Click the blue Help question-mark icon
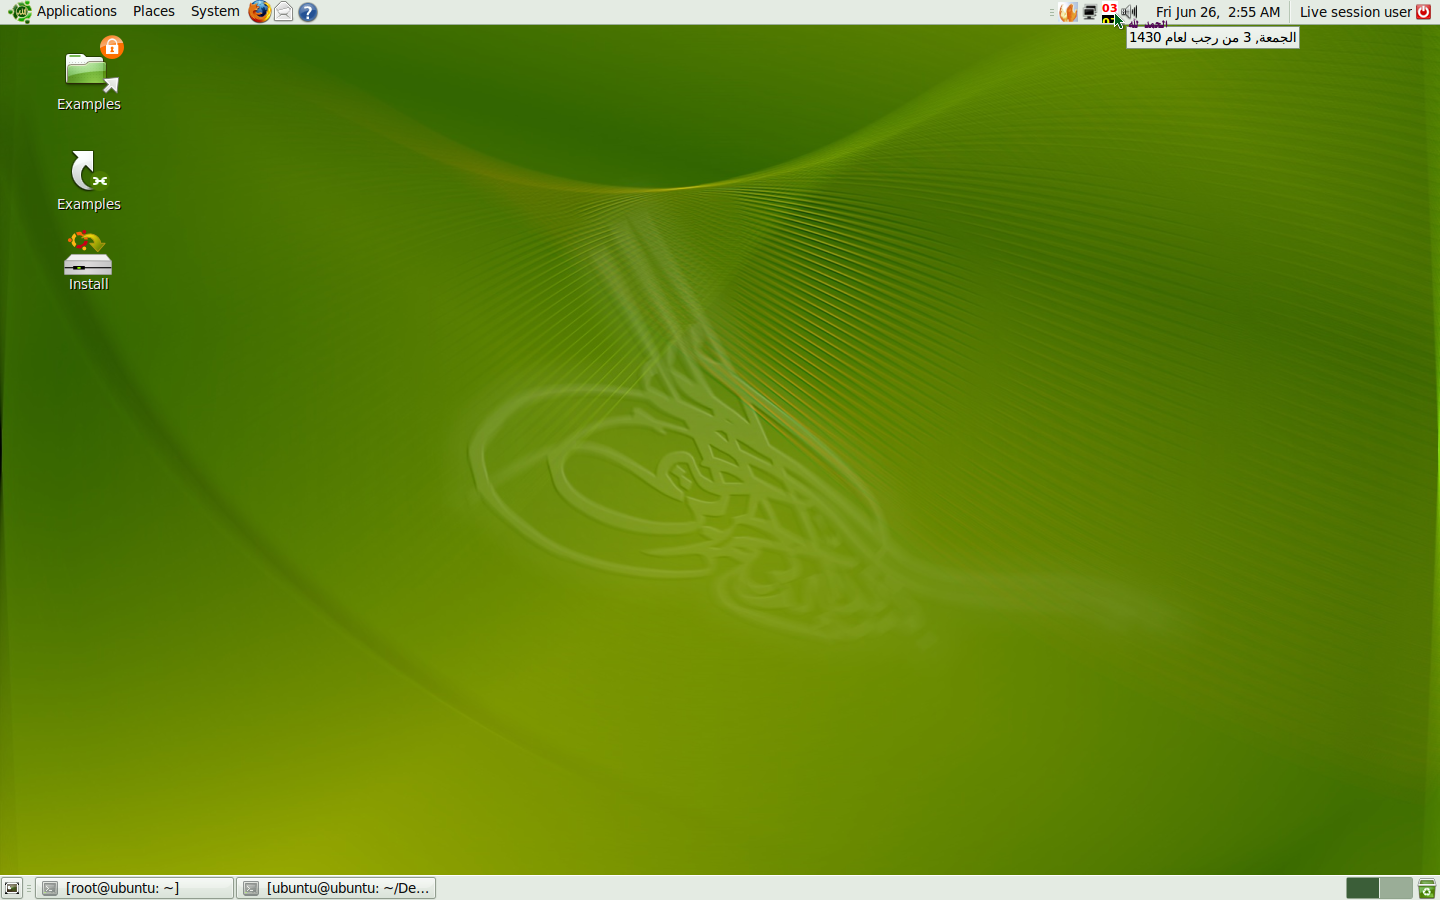1440x900 pixels. point(308,12)
